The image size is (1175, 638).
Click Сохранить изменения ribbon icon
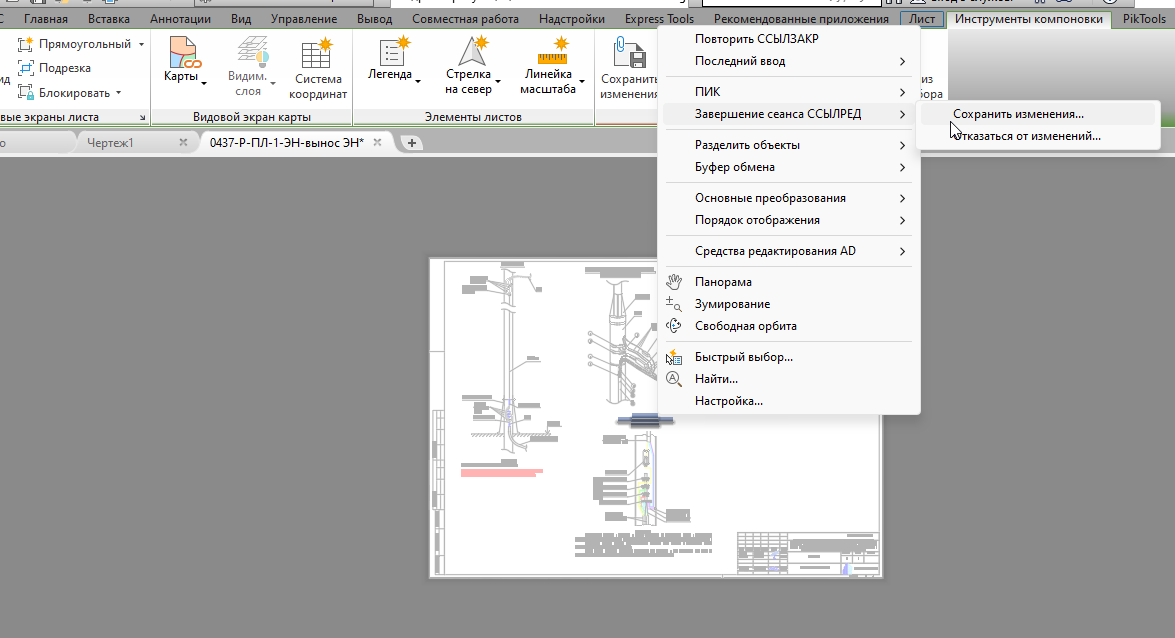629,54
